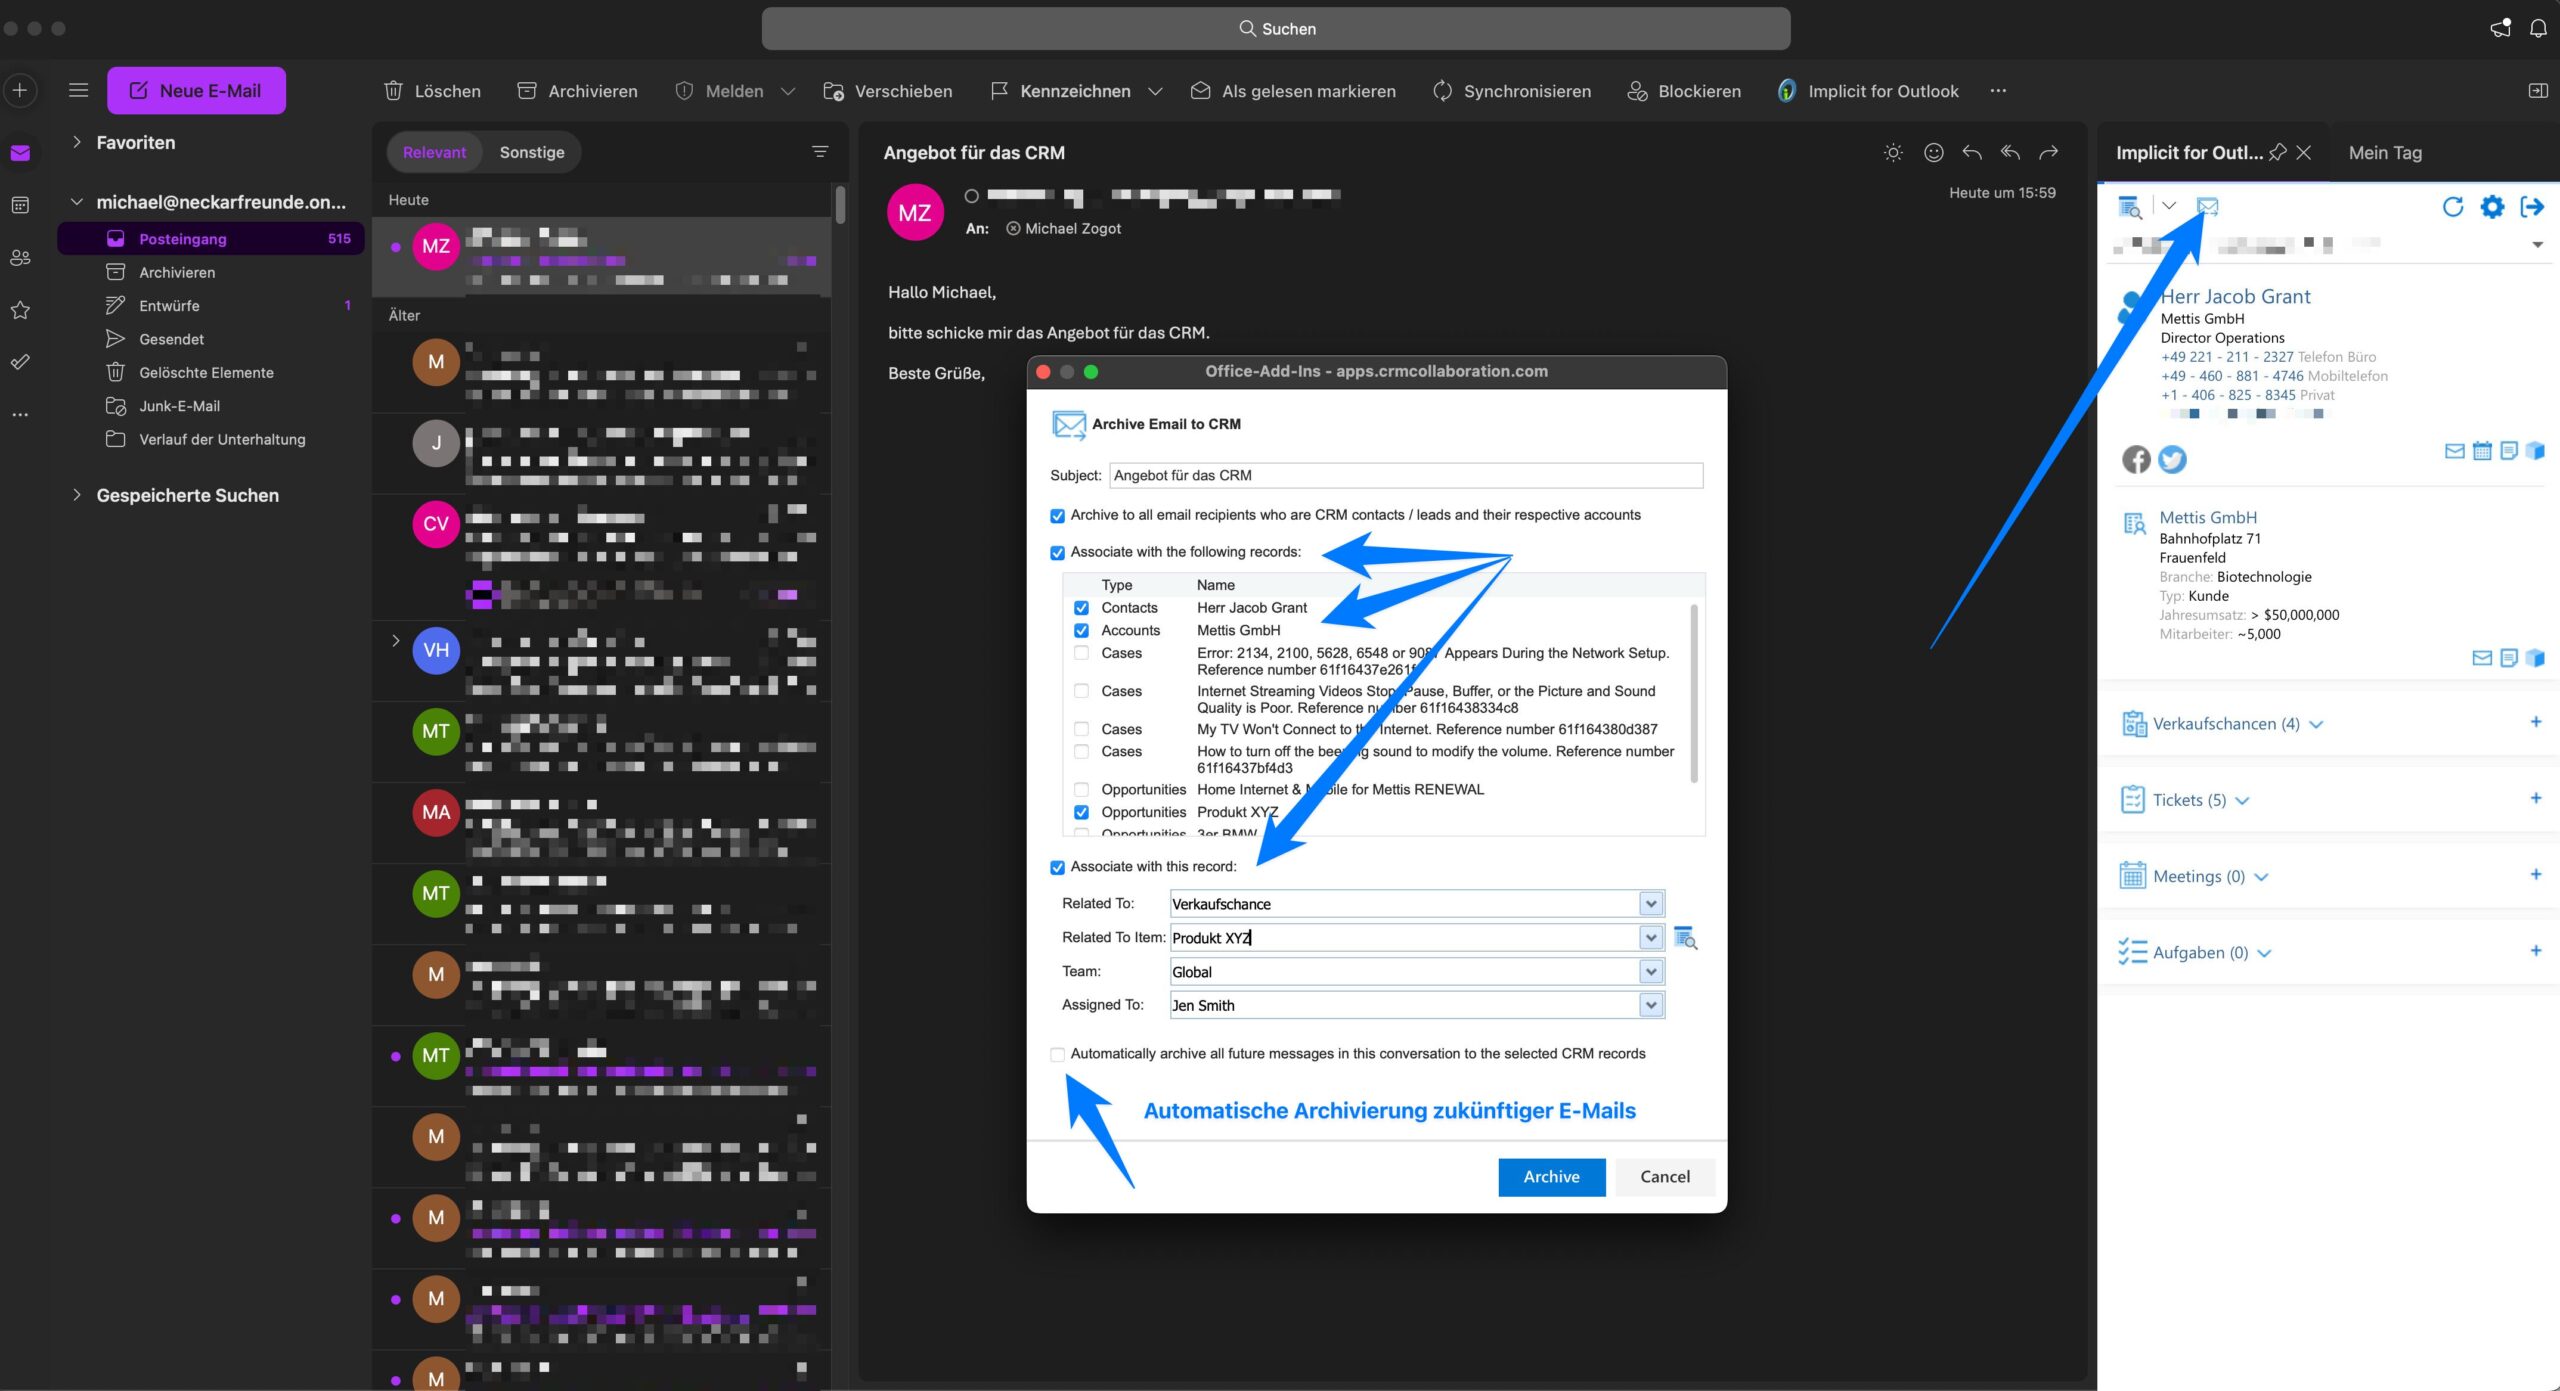Click the cube icon under Jacob Grant contact
Image resolution: width=2560 pixels, height=1391 pixels.
point(2535,451)
